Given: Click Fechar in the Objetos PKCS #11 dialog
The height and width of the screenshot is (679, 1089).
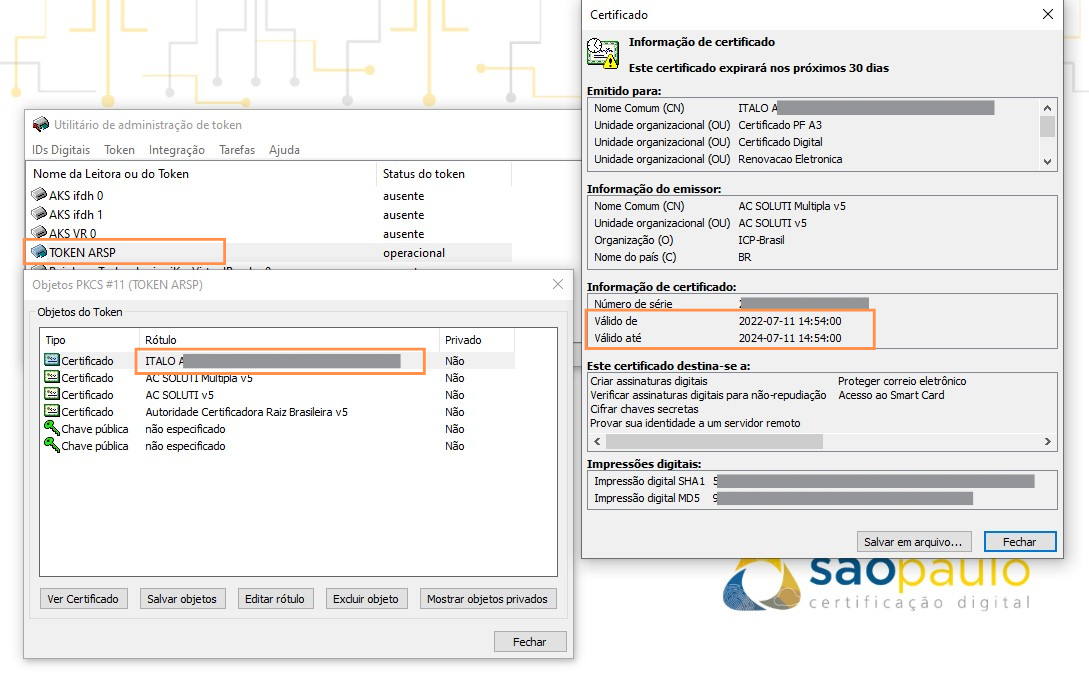Looking at the screenshot, I should (x=530, y=642).
